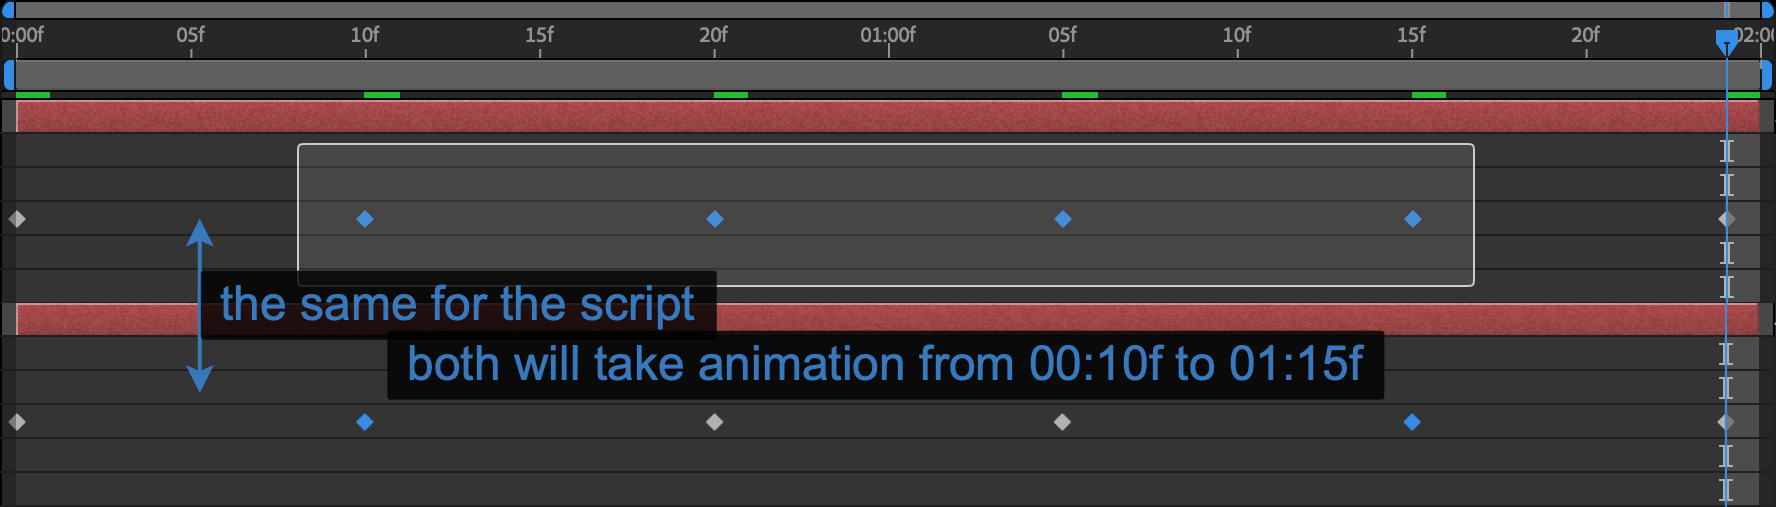Click the blue current-time indicator head

(1726, 41)
